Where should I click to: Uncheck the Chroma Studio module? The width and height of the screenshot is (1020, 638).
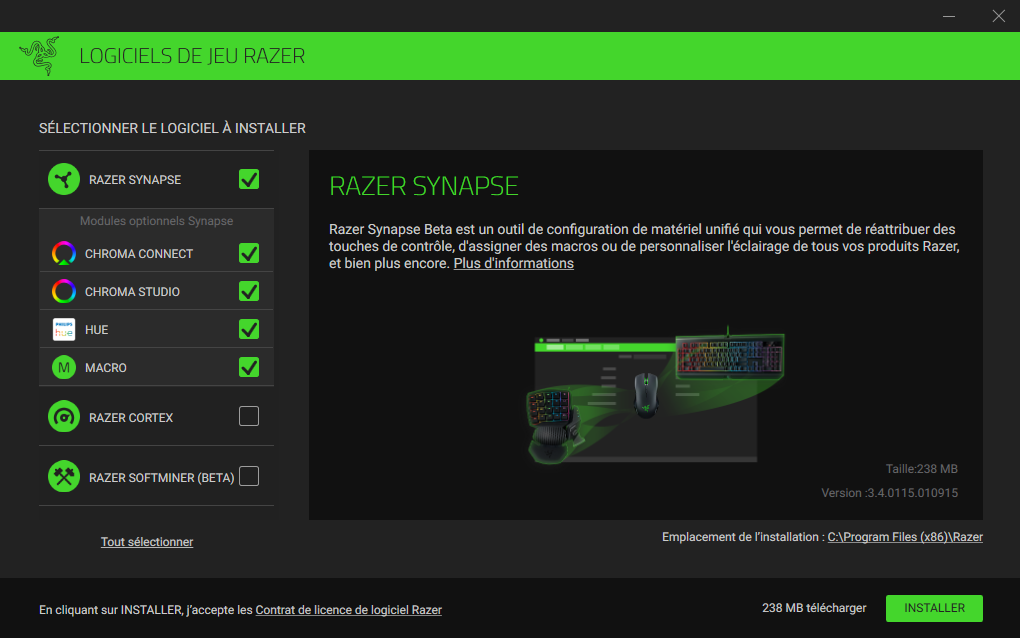249,291
